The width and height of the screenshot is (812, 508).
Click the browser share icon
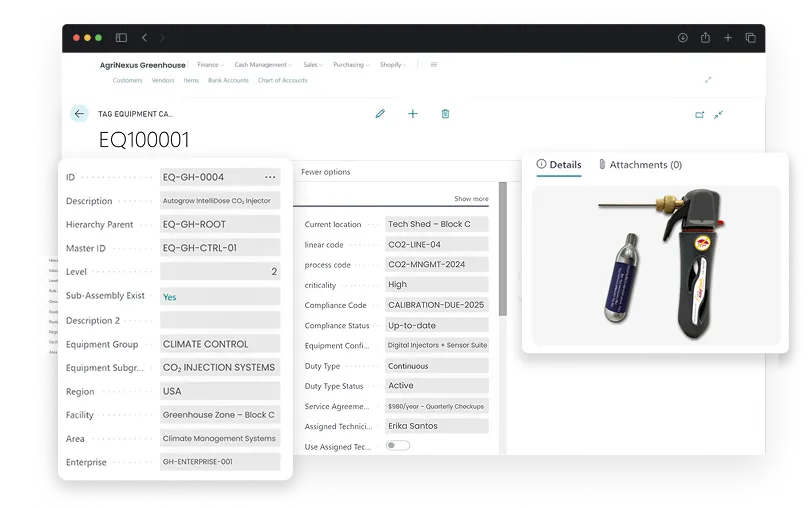click(x=705, y=38)
